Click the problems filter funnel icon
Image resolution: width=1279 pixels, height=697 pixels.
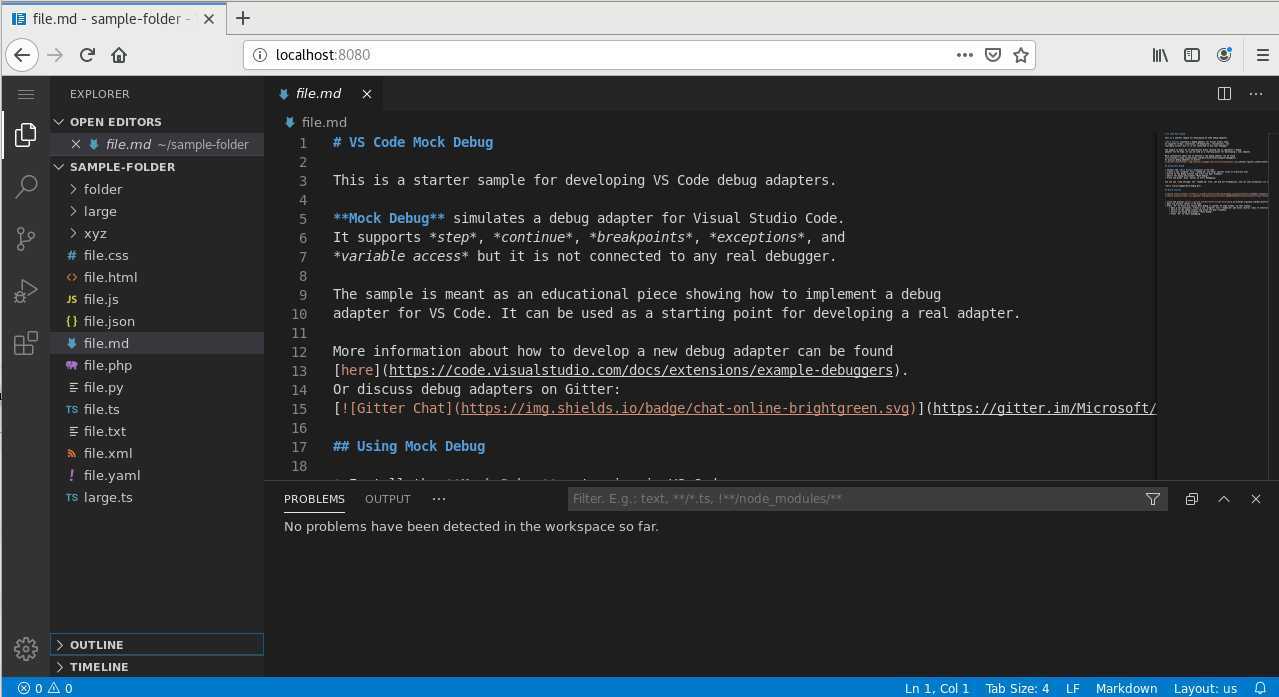point(1152,499)
